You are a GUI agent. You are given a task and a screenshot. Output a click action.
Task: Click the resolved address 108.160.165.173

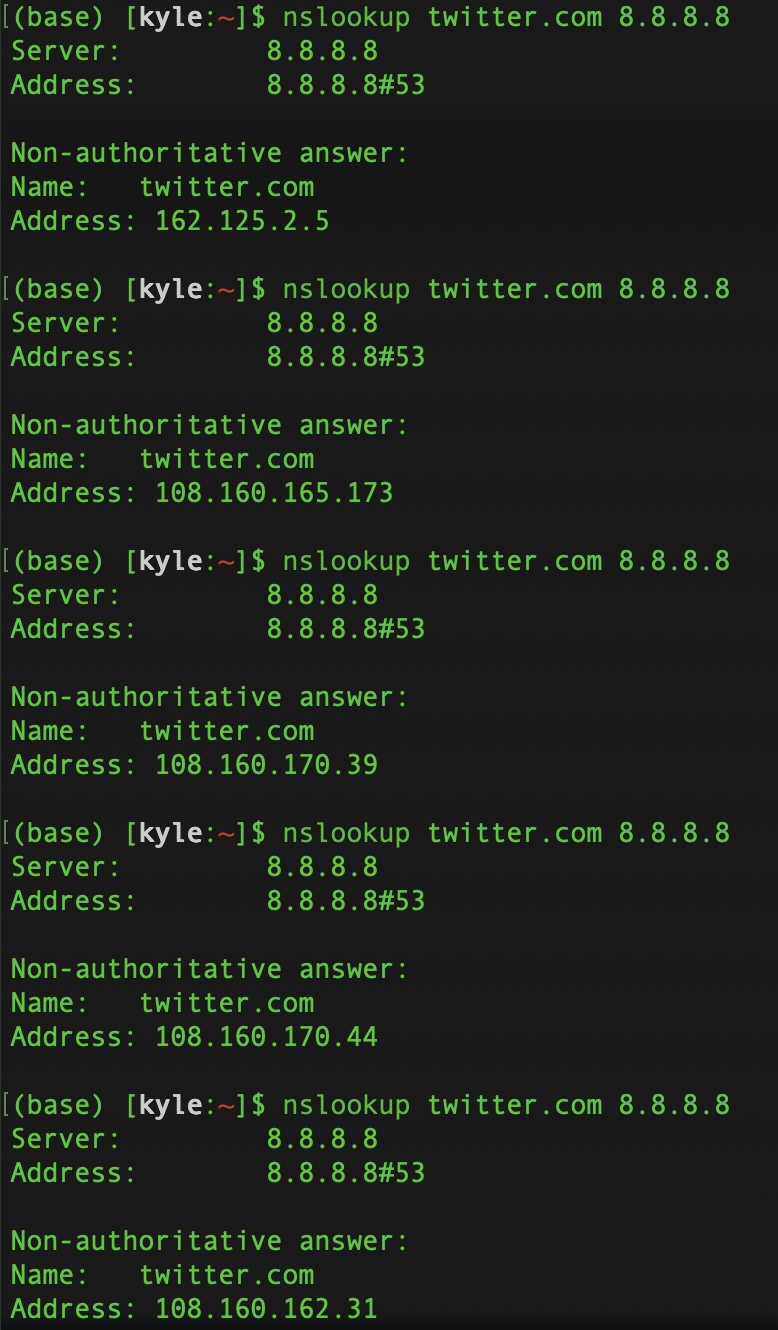click(x=273, y=493)
